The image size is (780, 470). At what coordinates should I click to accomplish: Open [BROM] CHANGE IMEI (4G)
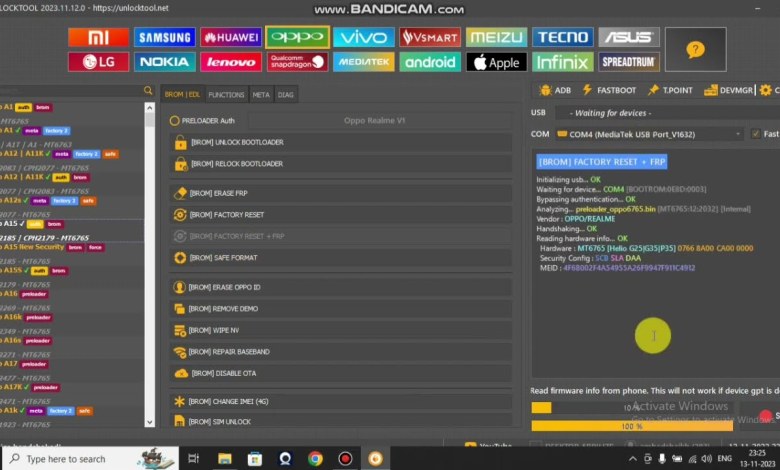(340, 401)
